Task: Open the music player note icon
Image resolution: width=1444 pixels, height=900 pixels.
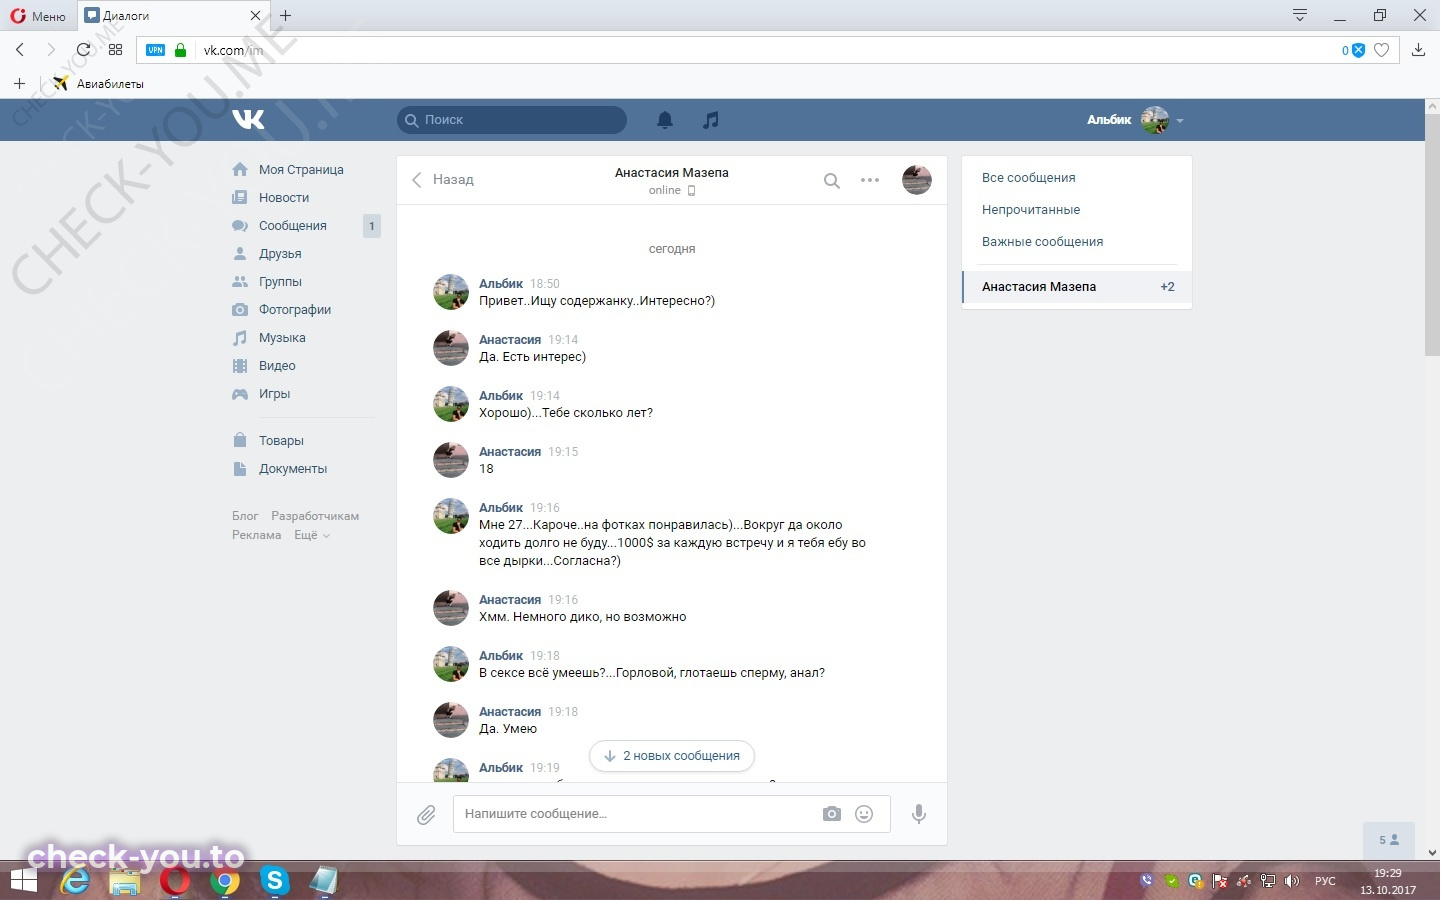Action: [x=711, y=120]
